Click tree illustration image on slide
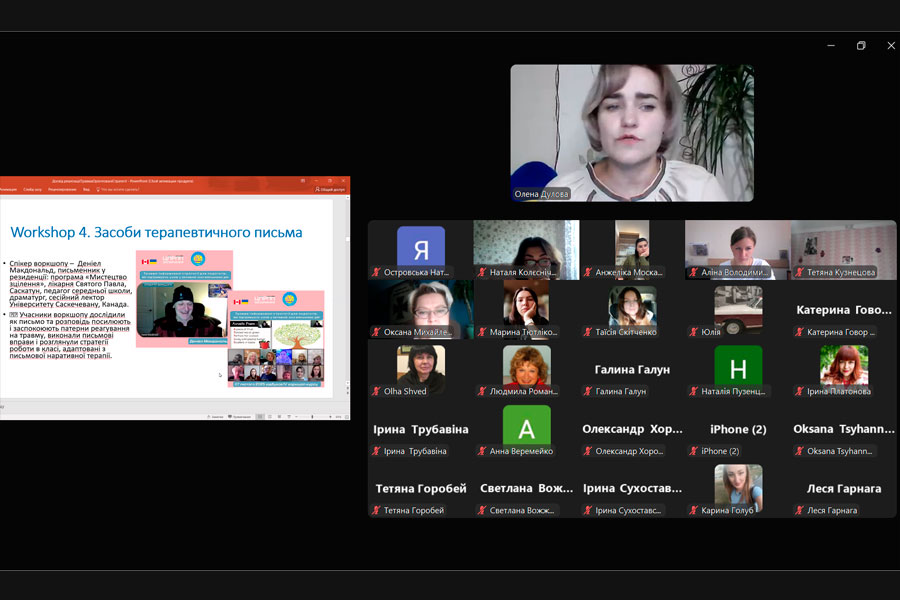 coord(298,334)
